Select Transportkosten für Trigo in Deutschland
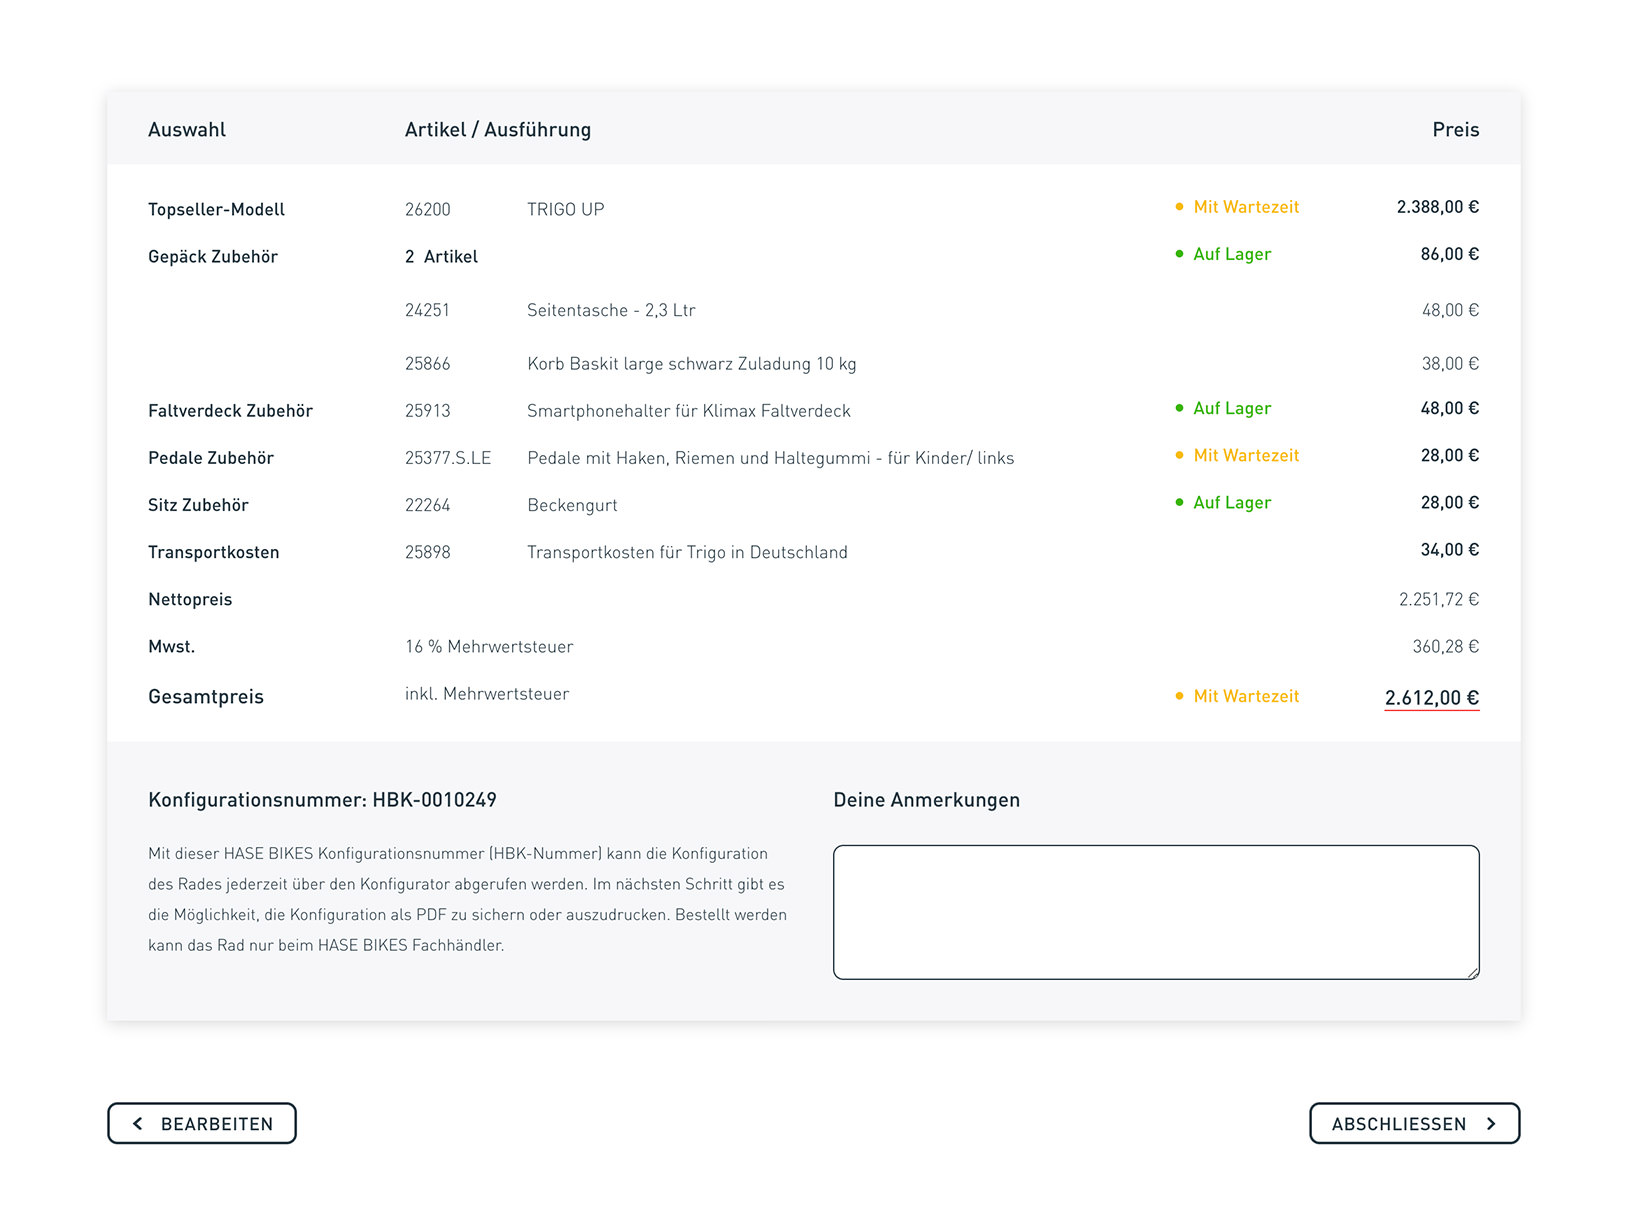The width and height of the screenshot is (1629, 1222). [x=687, y=552]
